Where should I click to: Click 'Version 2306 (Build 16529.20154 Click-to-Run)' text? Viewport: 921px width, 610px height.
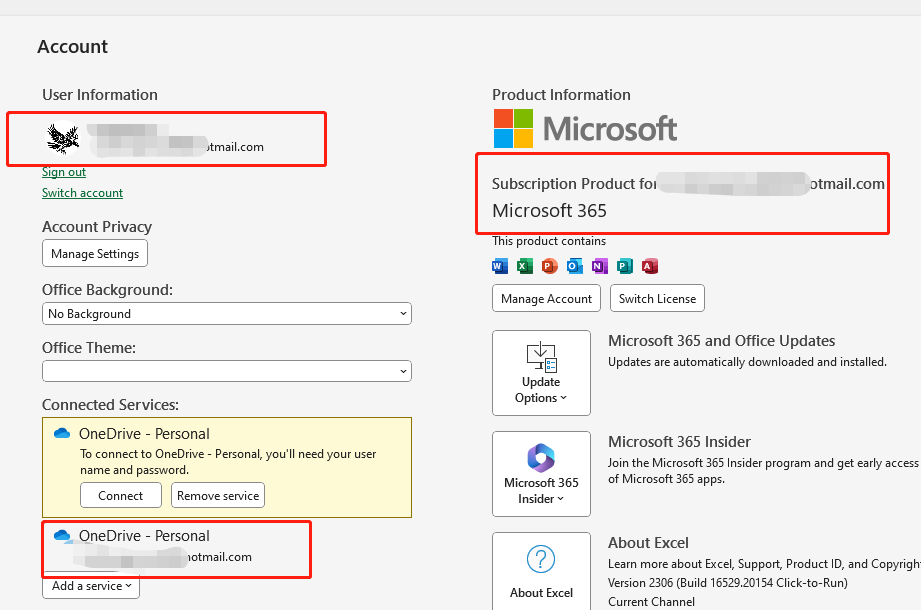click(728, 582)
